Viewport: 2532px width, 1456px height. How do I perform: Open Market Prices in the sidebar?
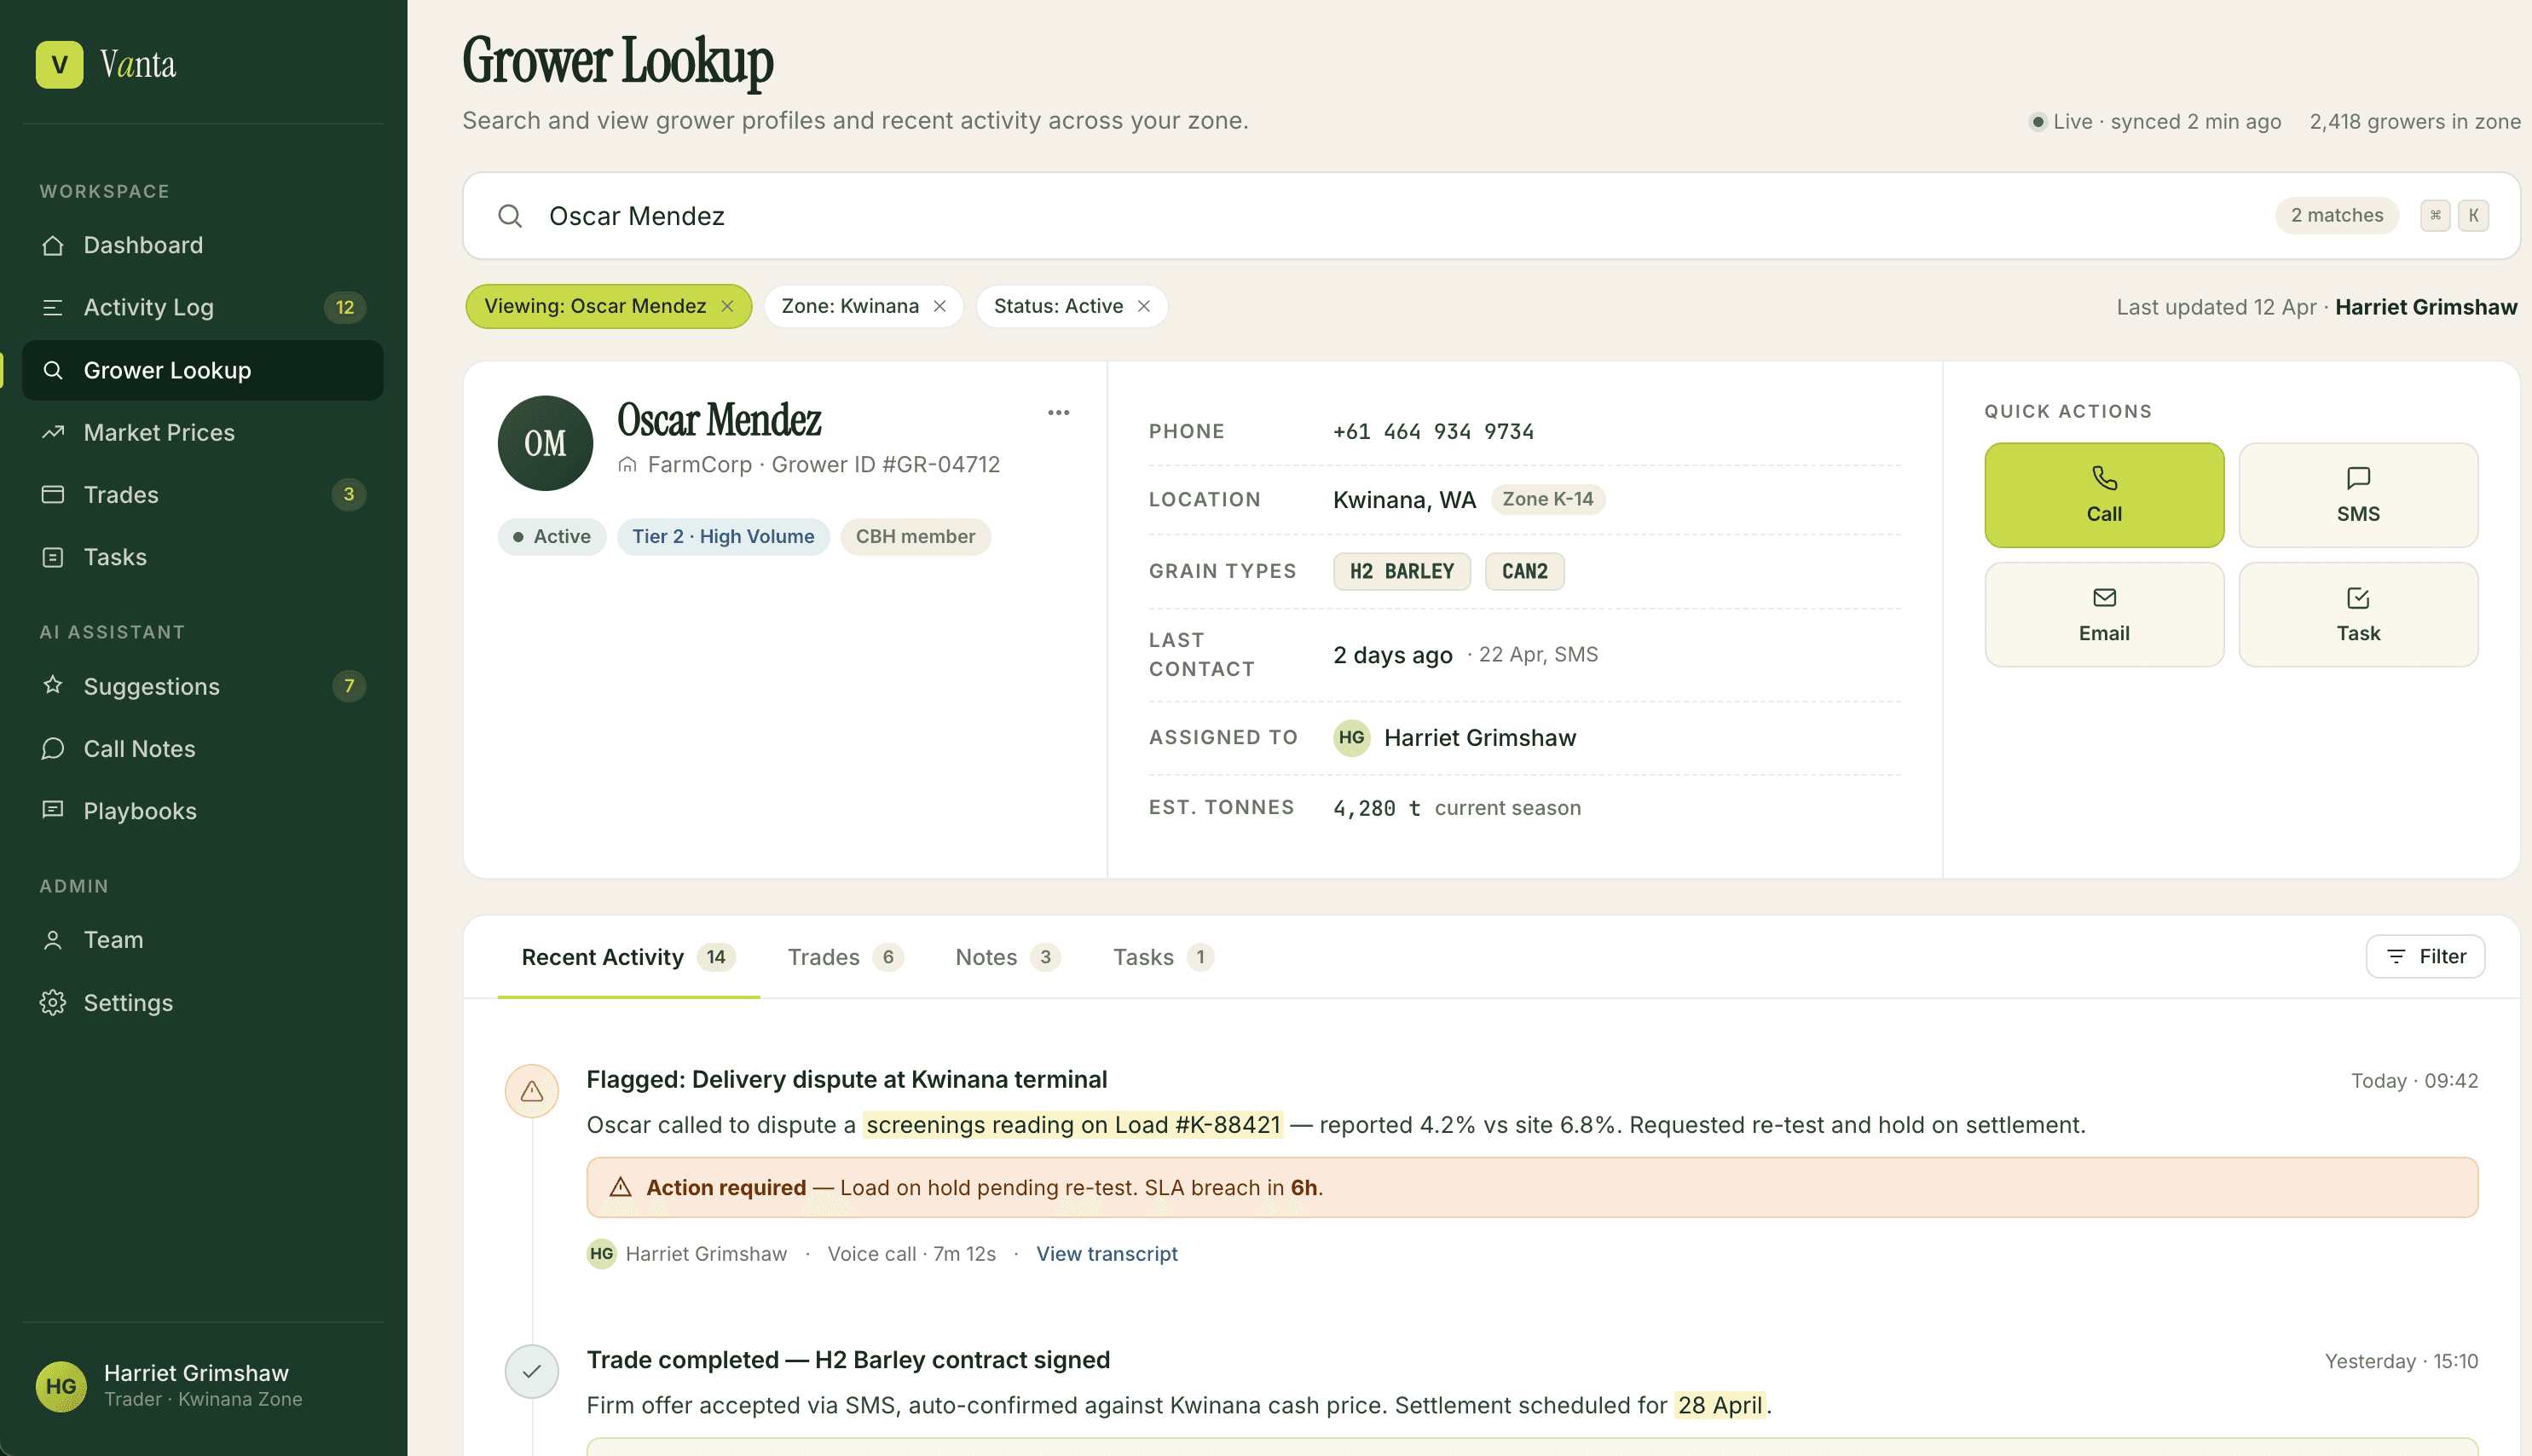[x=159, y=432]
